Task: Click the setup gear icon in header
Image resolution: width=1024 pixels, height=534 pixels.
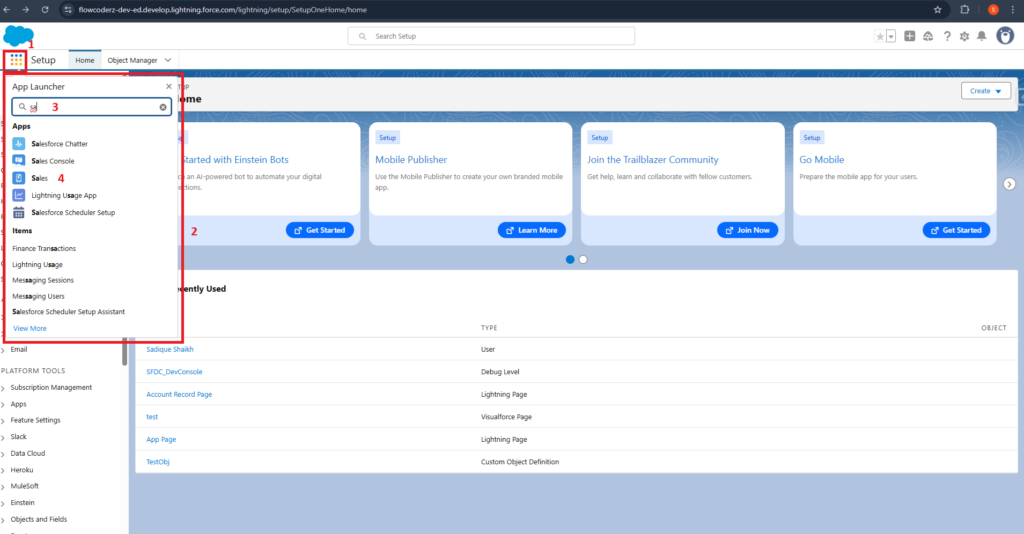Action: point(964,36)
